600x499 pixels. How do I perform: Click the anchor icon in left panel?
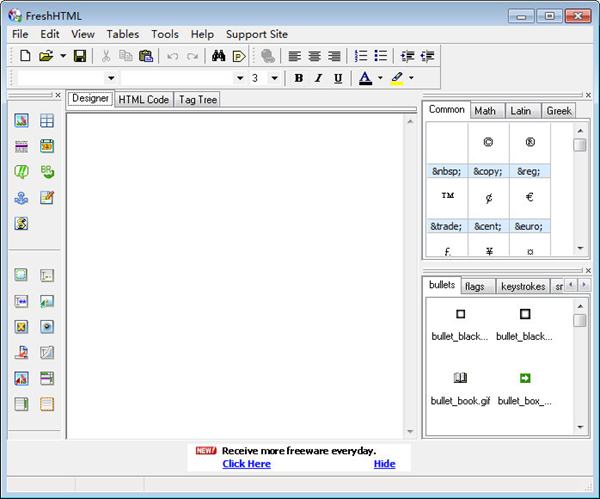point(21,198)
